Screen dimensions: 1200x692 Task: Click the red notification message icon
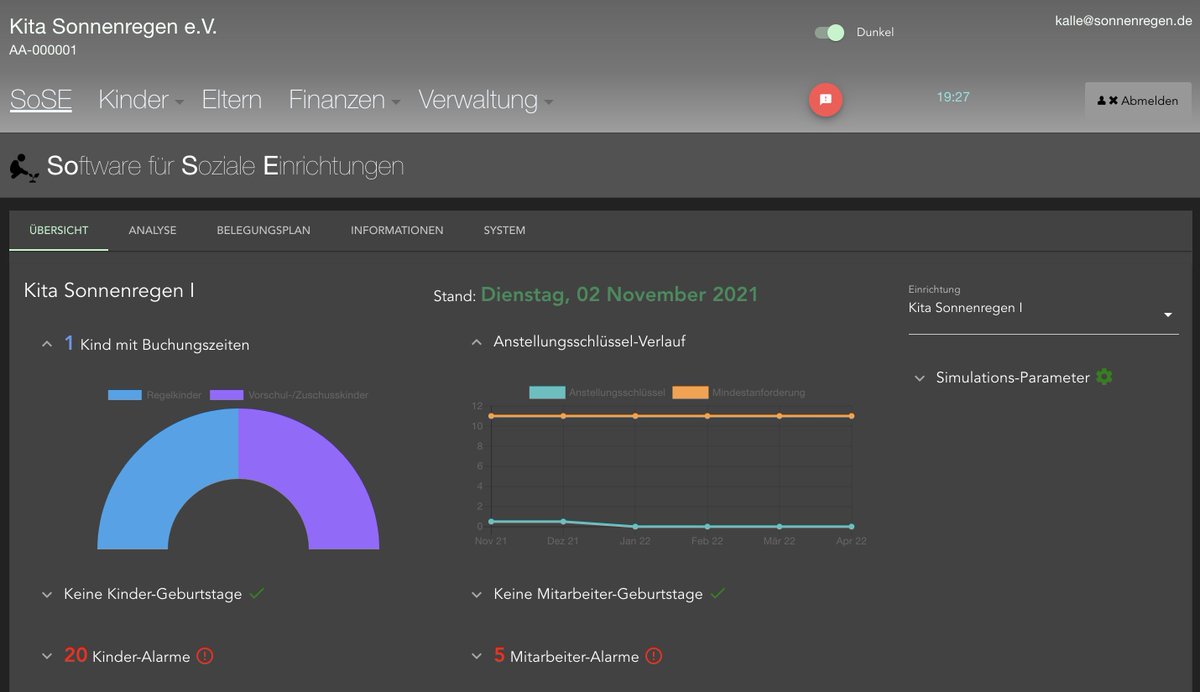(826, 99)
